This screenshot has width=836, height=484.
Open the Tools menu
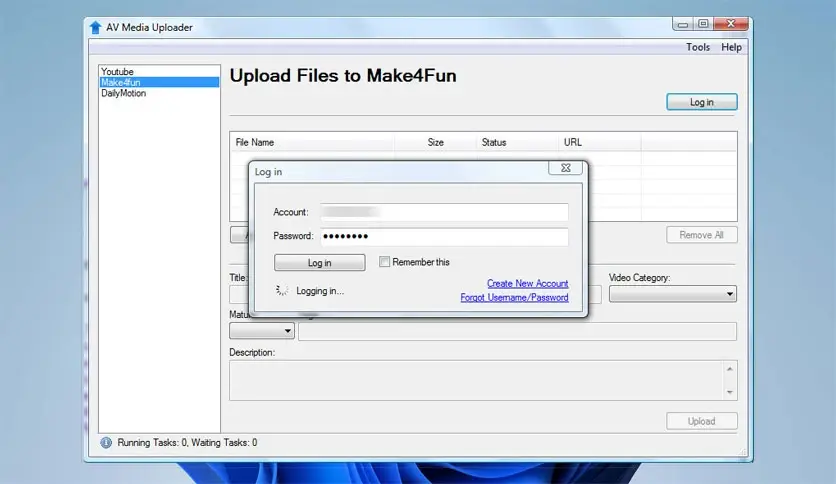698,47
